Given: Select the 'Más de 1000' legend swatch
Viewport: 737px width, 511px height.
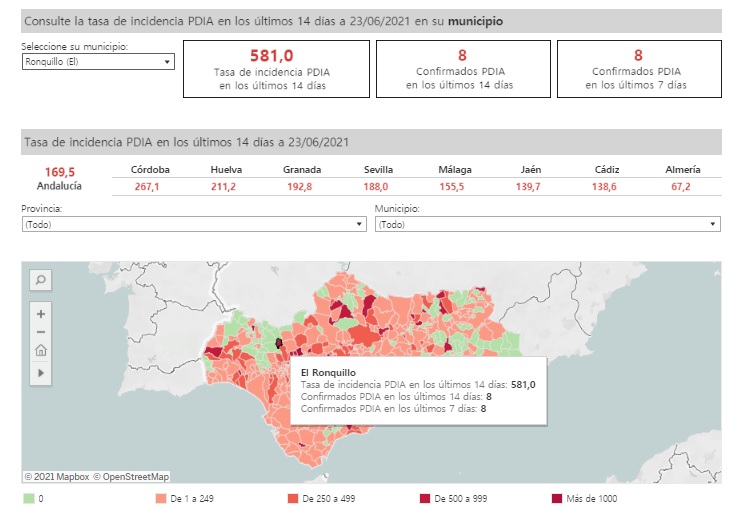Looking at the screenshot, I should (x=557, y=498).
